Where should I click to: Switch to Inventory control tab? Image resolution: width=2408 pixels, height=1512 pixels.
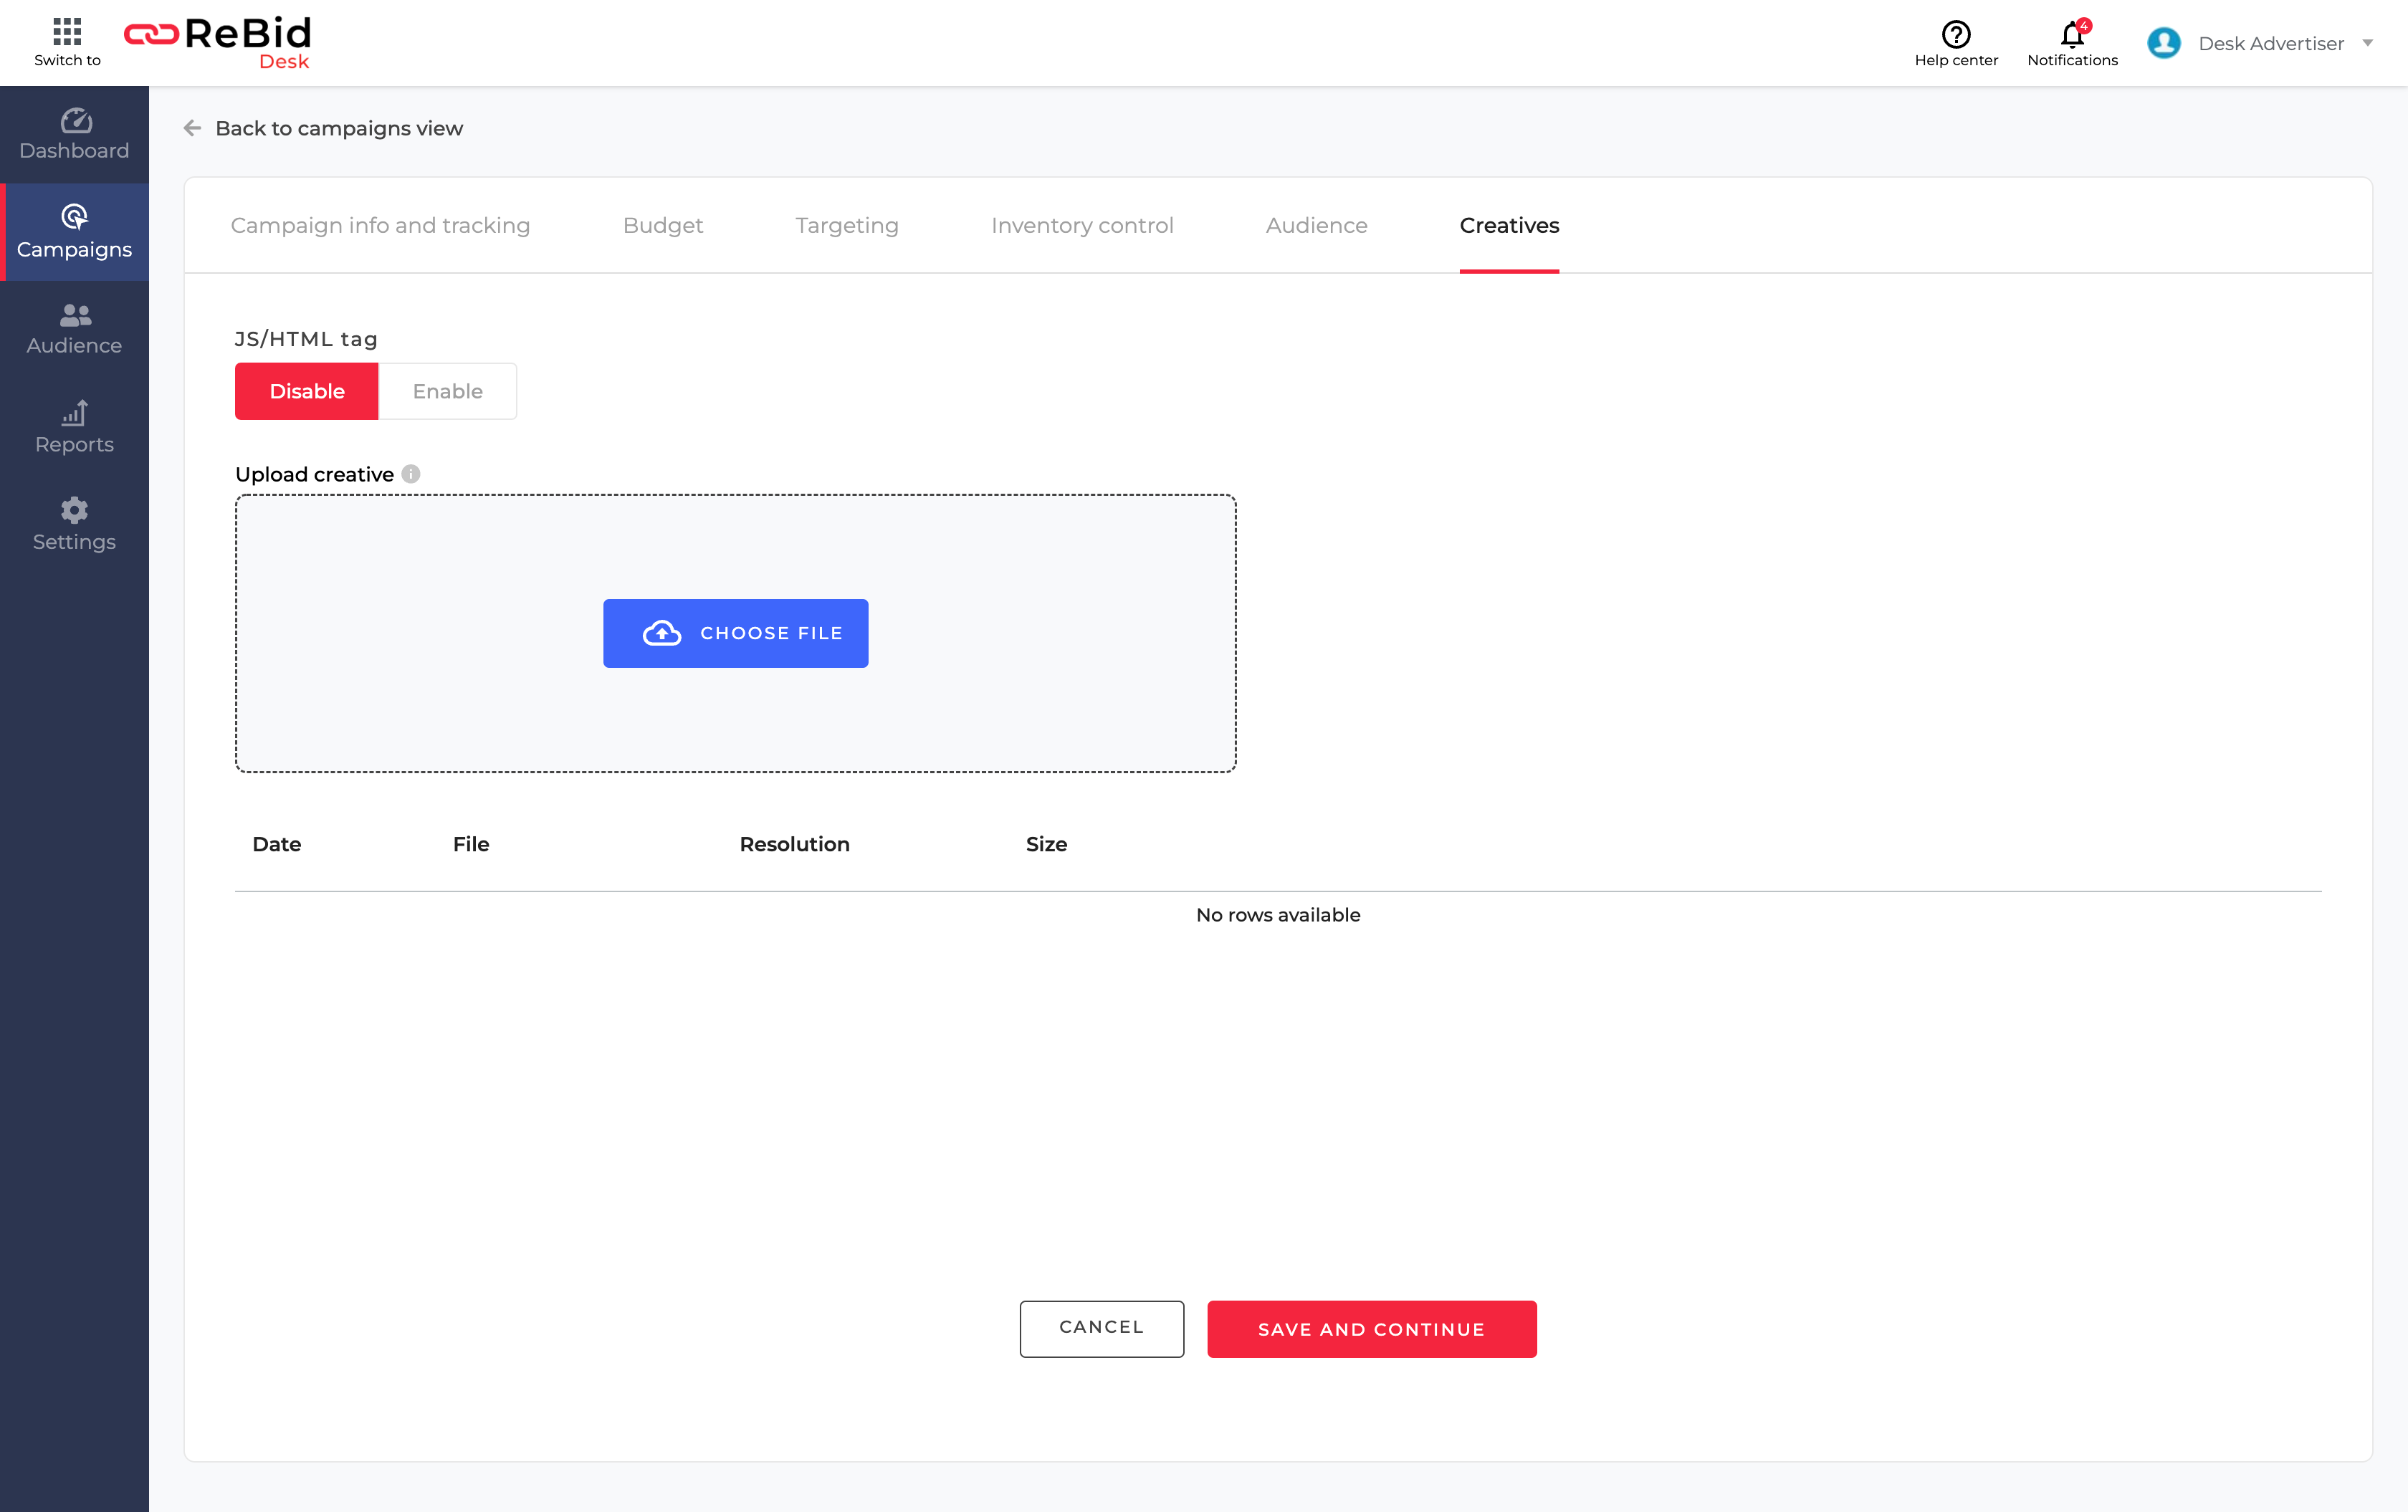pyautogui.click(x=1082, y=225)
